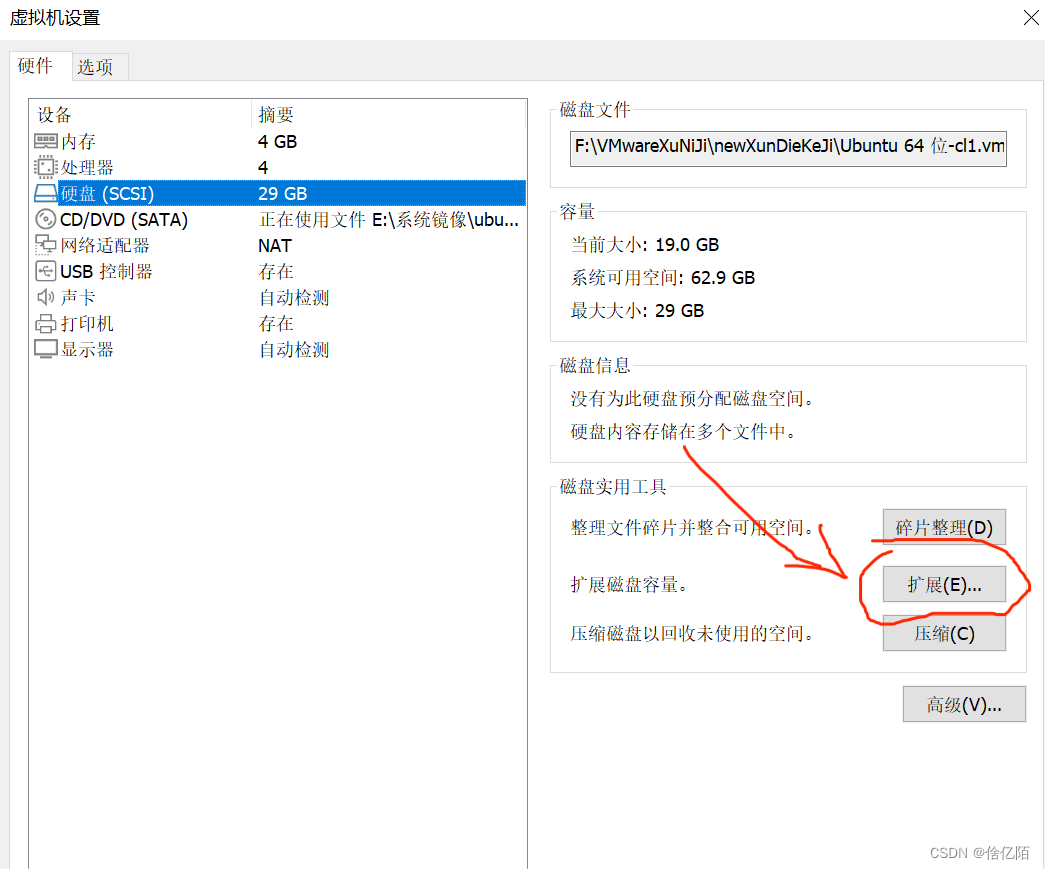Click the 扩展磁盘容量 description text
This screenshot has height=869, width=1045.
click(x=628, y=584)
